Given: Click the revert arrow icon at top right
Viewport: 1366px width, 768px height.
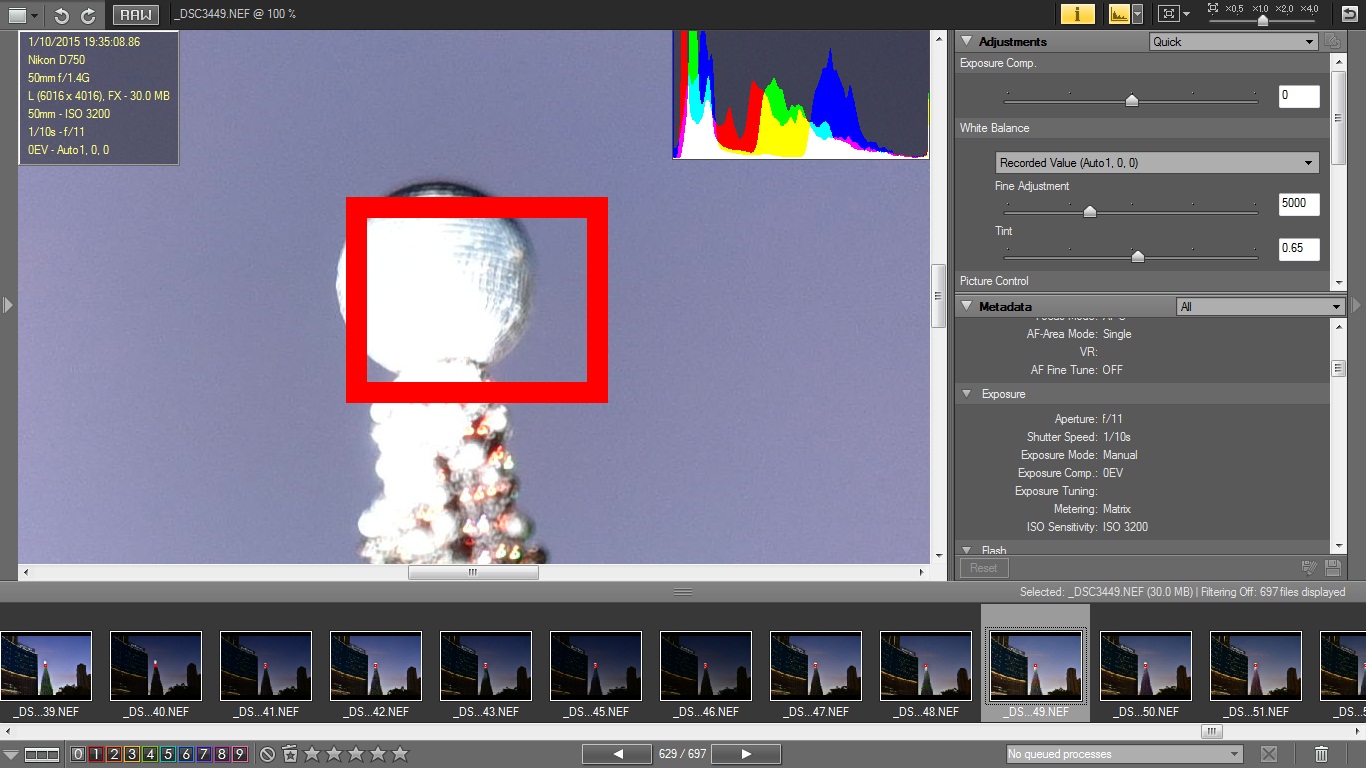Looking at the screenshot, I should point(1349,14).
